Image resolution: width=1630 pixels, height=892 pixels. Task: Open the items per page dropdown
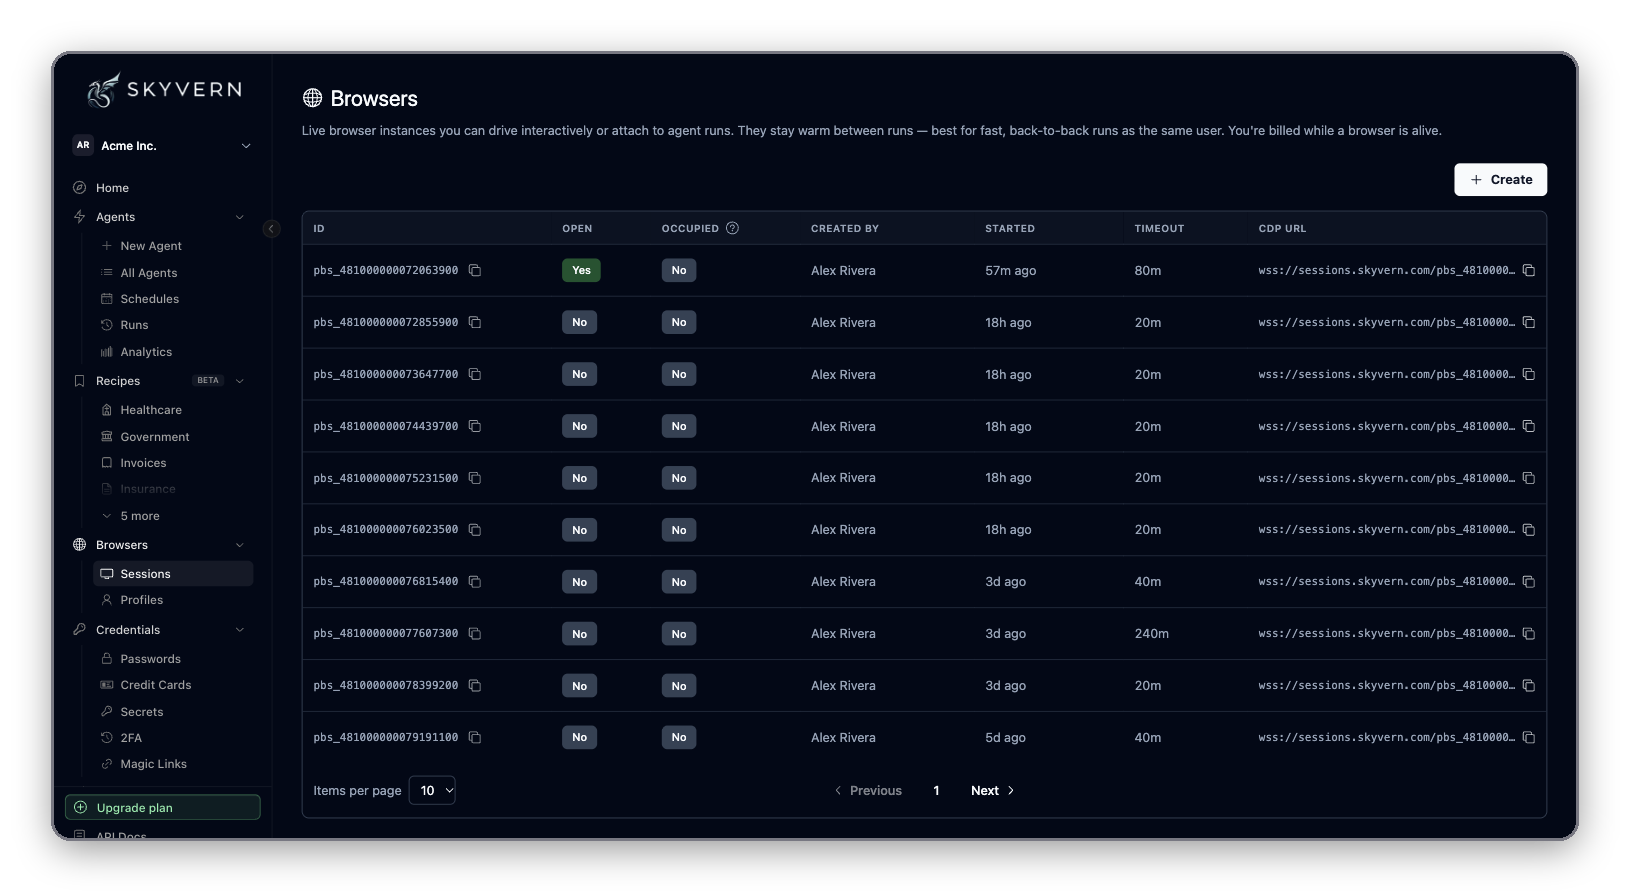pyautogui.click(x=432, y=790)
